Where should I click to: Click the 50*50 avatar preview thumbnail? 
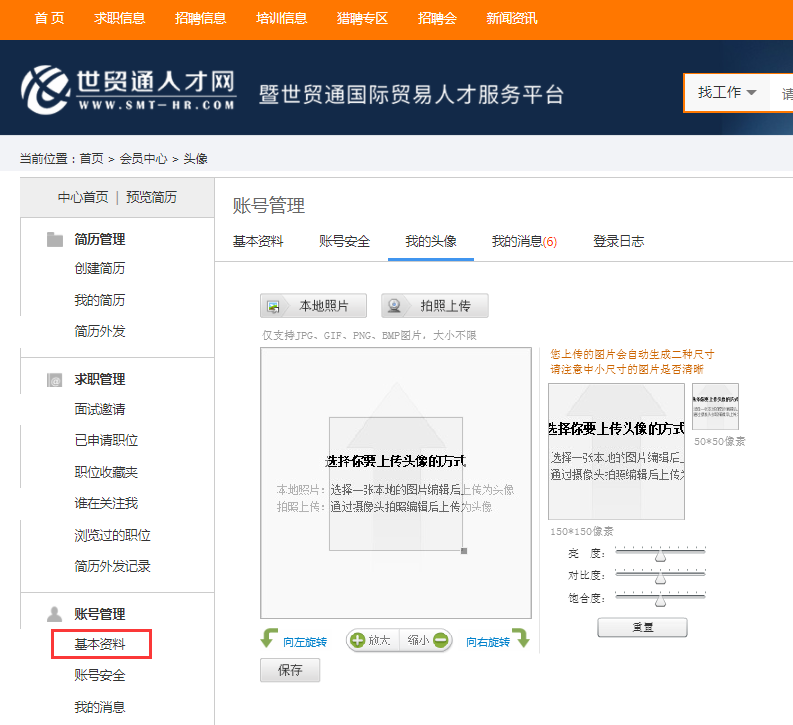[715, 406]
